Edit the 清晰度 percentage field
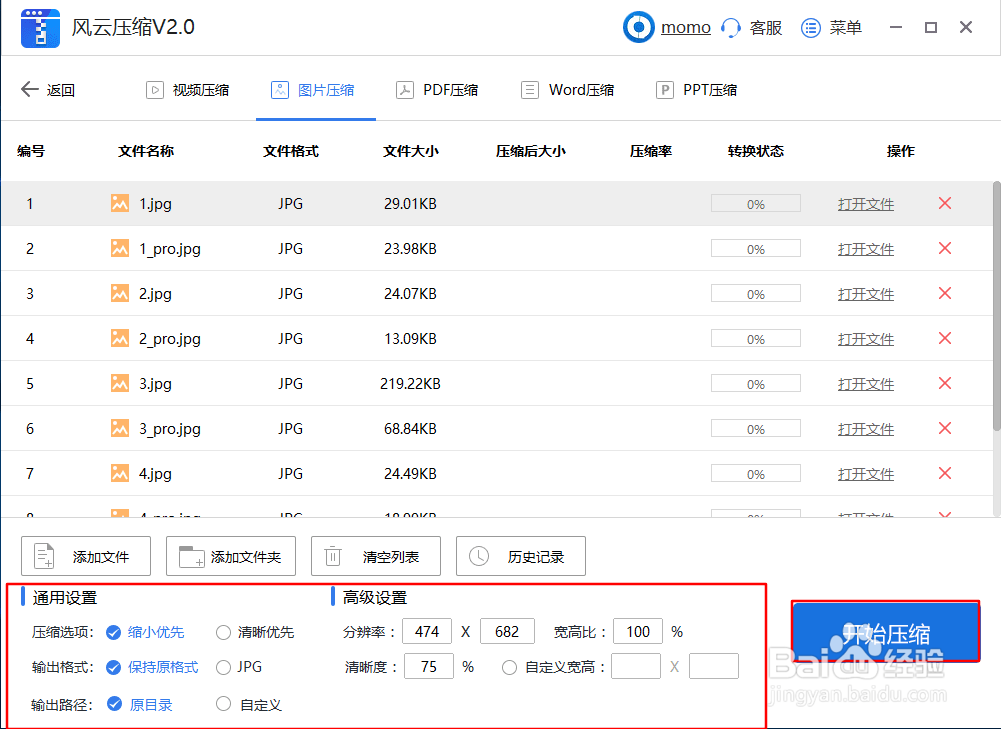Image resolution: width=1001 pixels, height=729 pixels. point(429,666)
